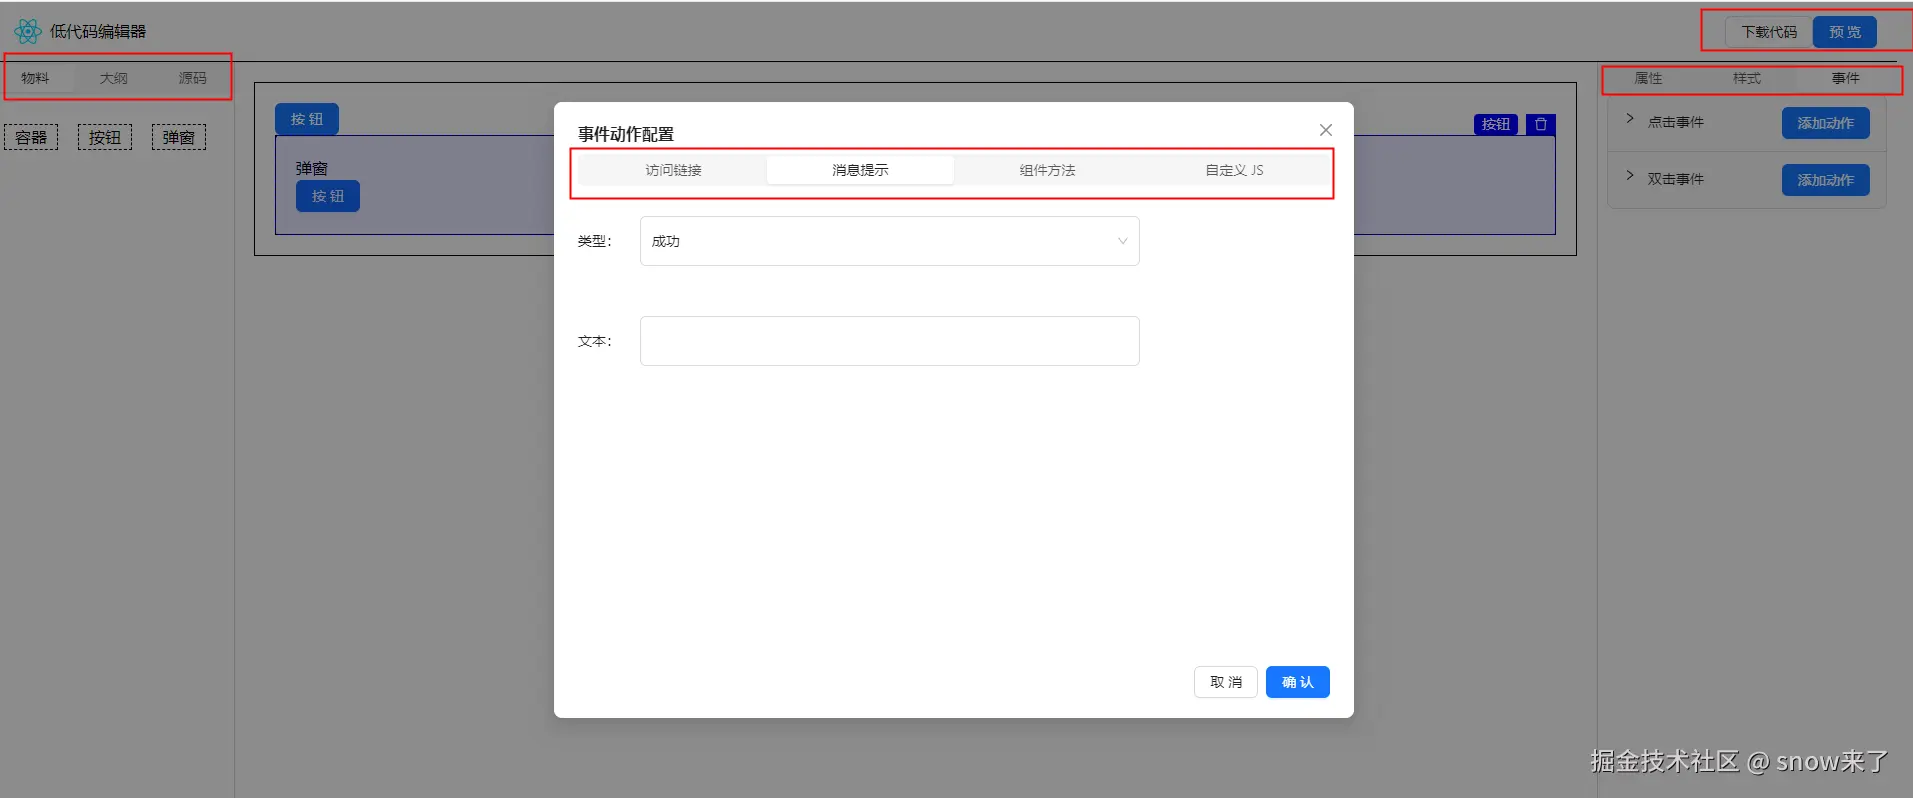Select the 事件 settings tab
This screenshot has width=1913, height=798.
point(1845,78)
